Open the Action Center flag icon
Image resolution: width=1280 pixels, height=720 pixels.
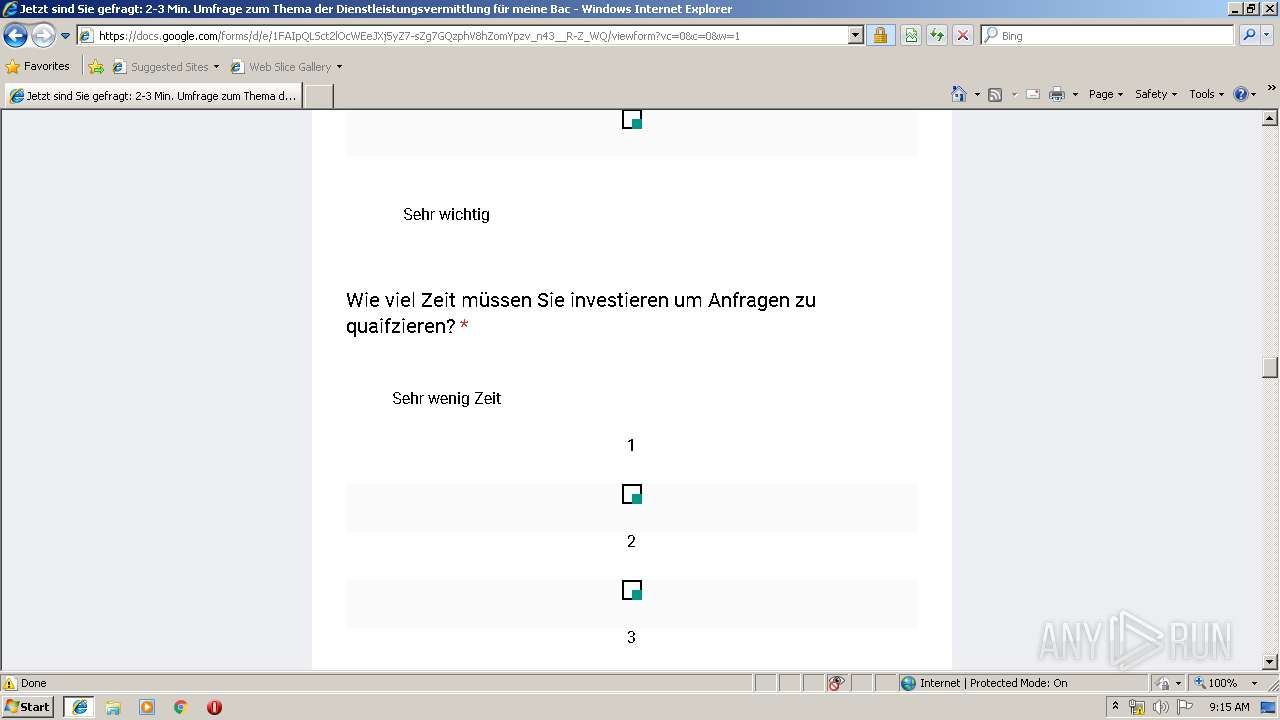1183,707
